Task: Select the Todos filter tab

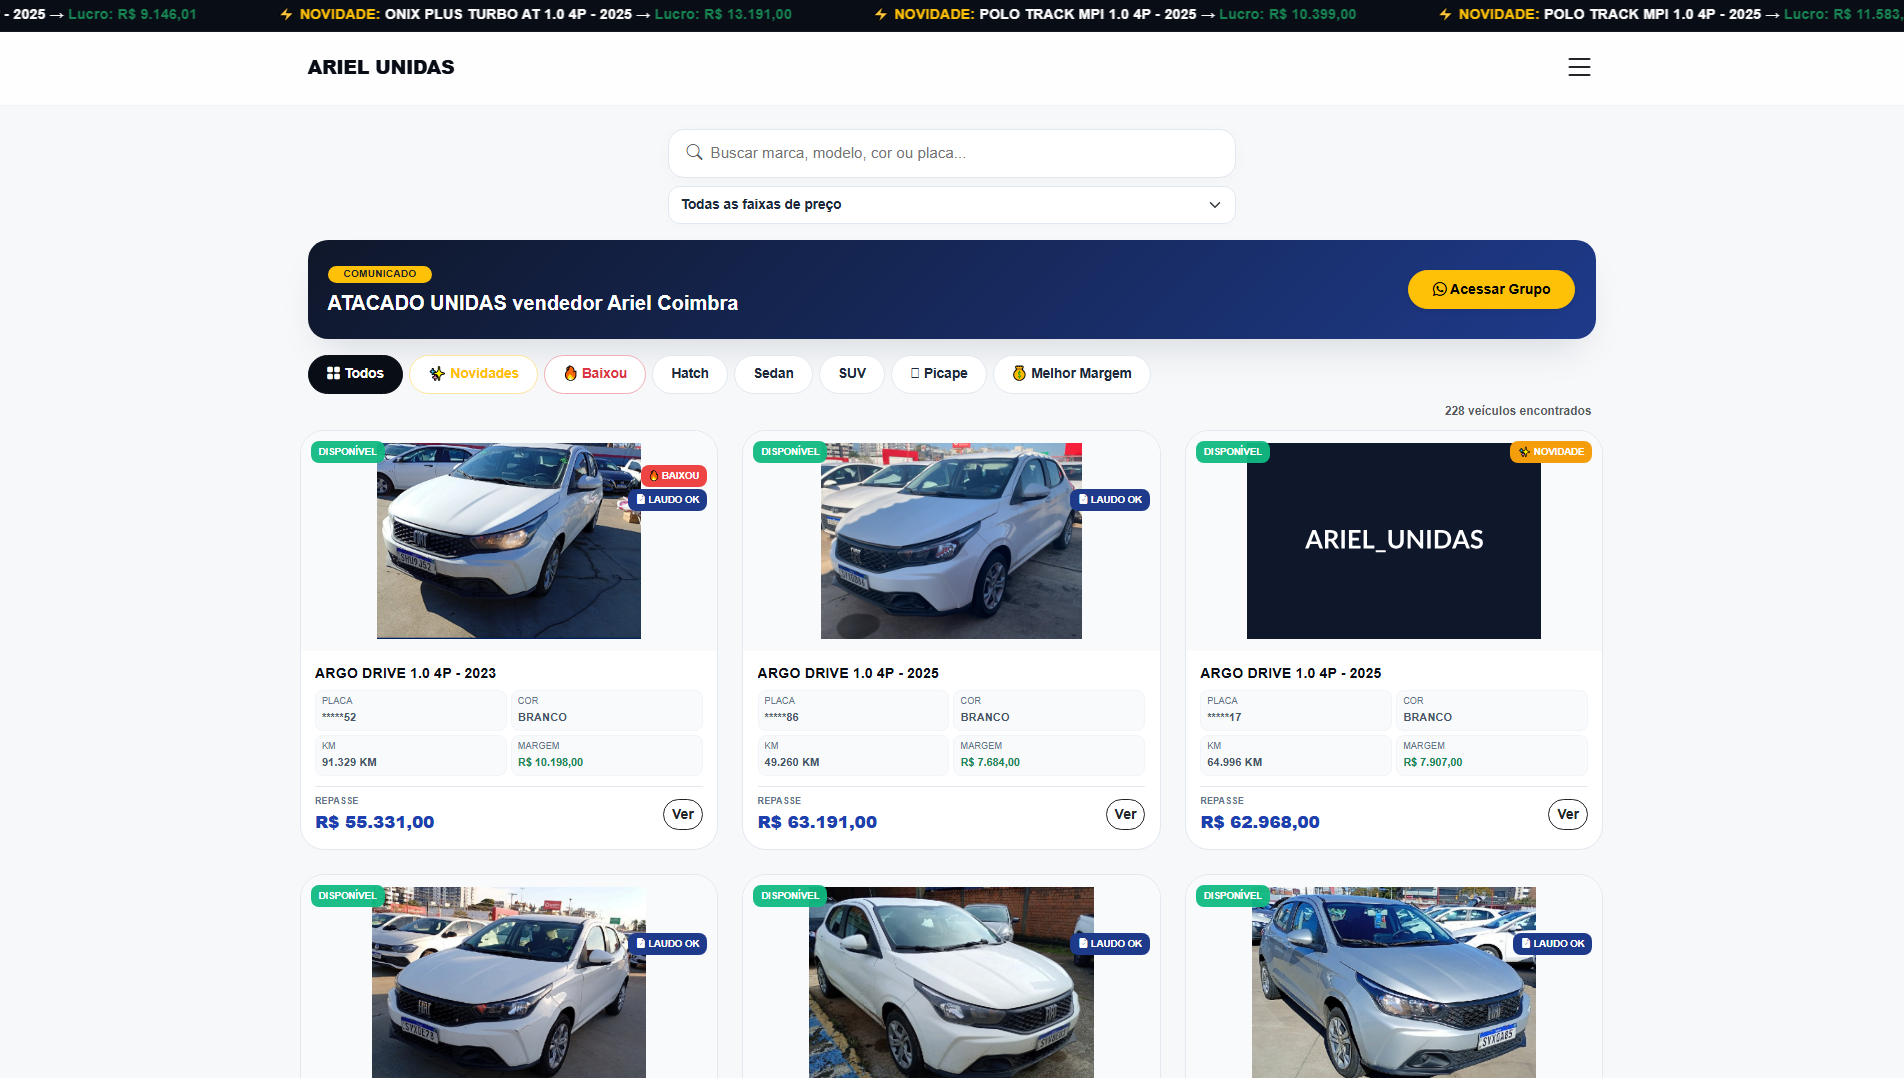Action: [x=355, y=374]
